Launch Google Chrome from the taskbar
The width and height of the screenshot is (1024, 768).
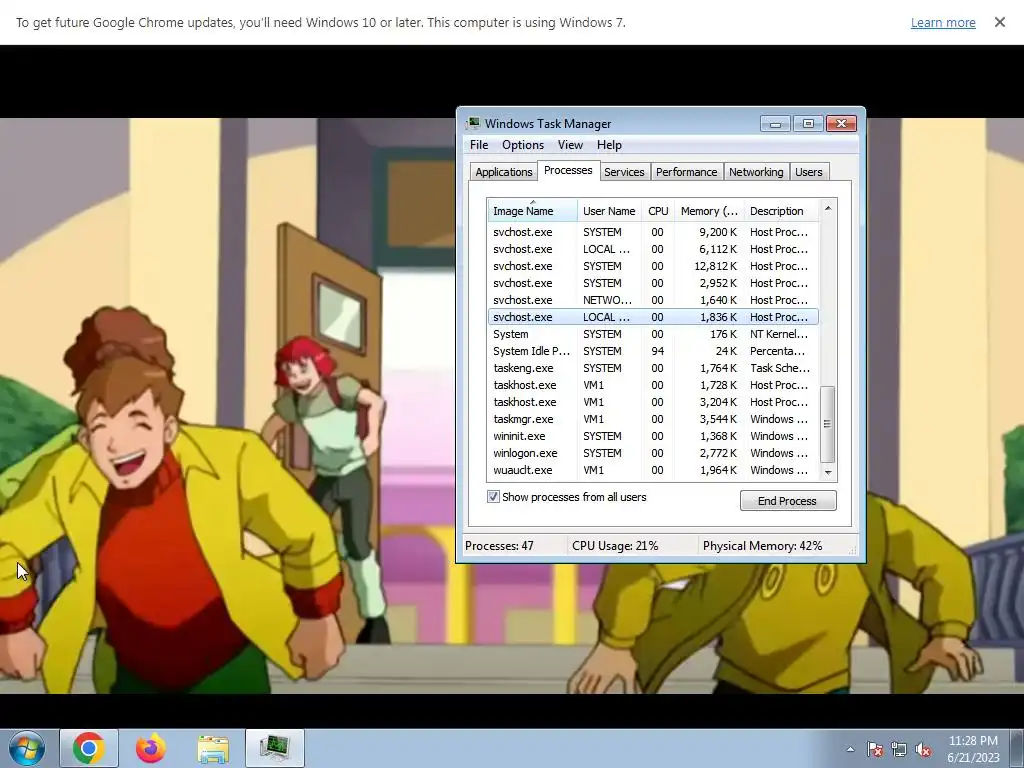click(89, 748)
